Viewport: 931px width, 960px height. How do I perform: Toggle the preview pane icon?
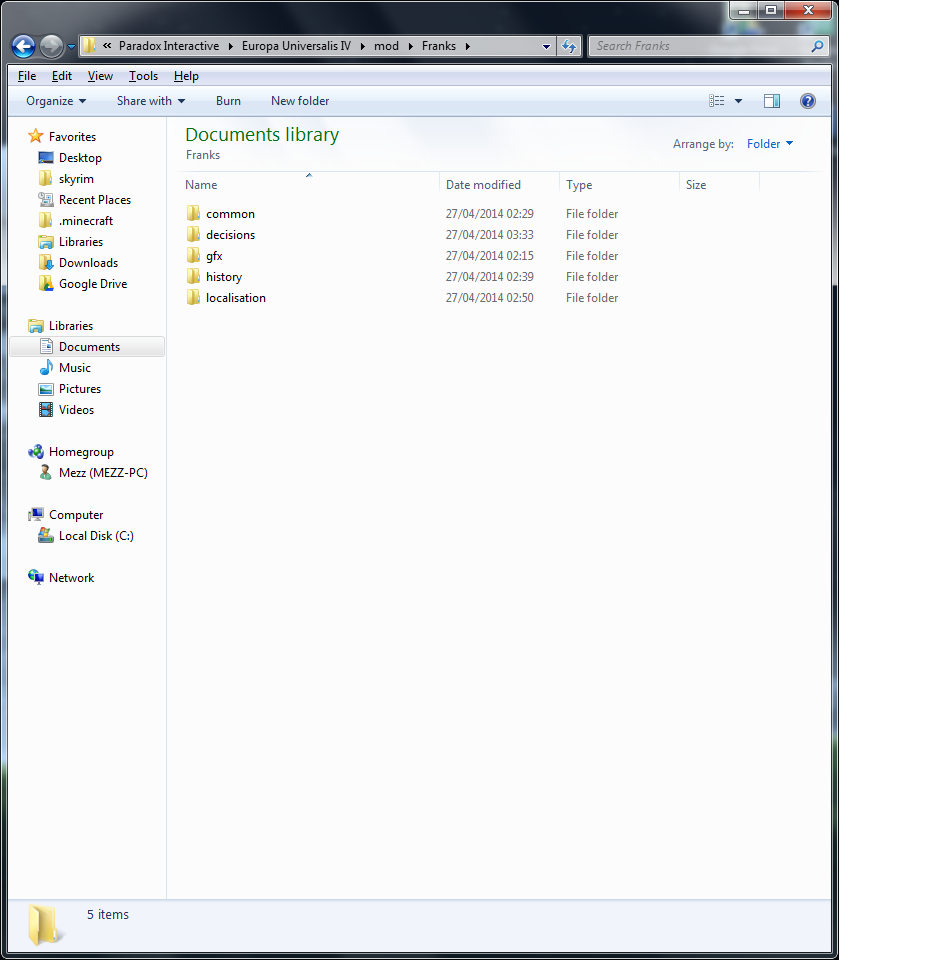point(772,101)
